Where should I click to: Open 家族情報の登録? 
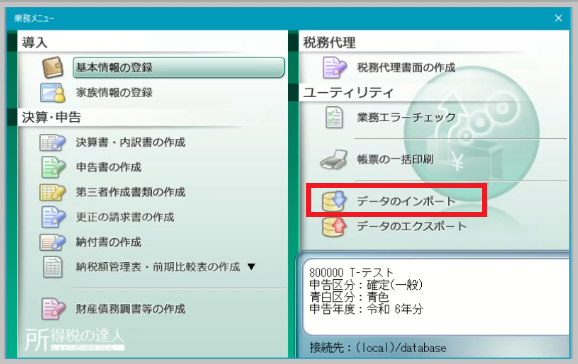click(114, 92)
